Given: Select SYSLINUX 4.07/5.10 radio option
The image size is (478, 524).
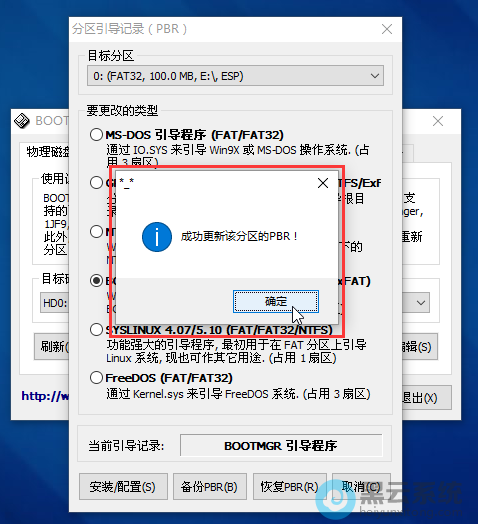Looking at the screenshot, I should coord(96,330).
